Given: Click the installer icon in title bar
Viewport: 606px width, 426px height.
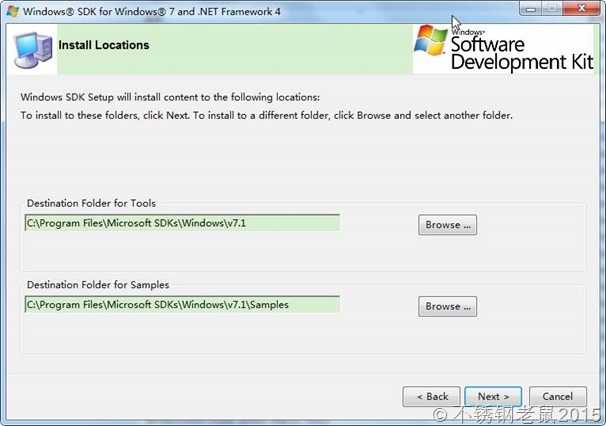Looking at the screenshot, I should click(12, 11).
